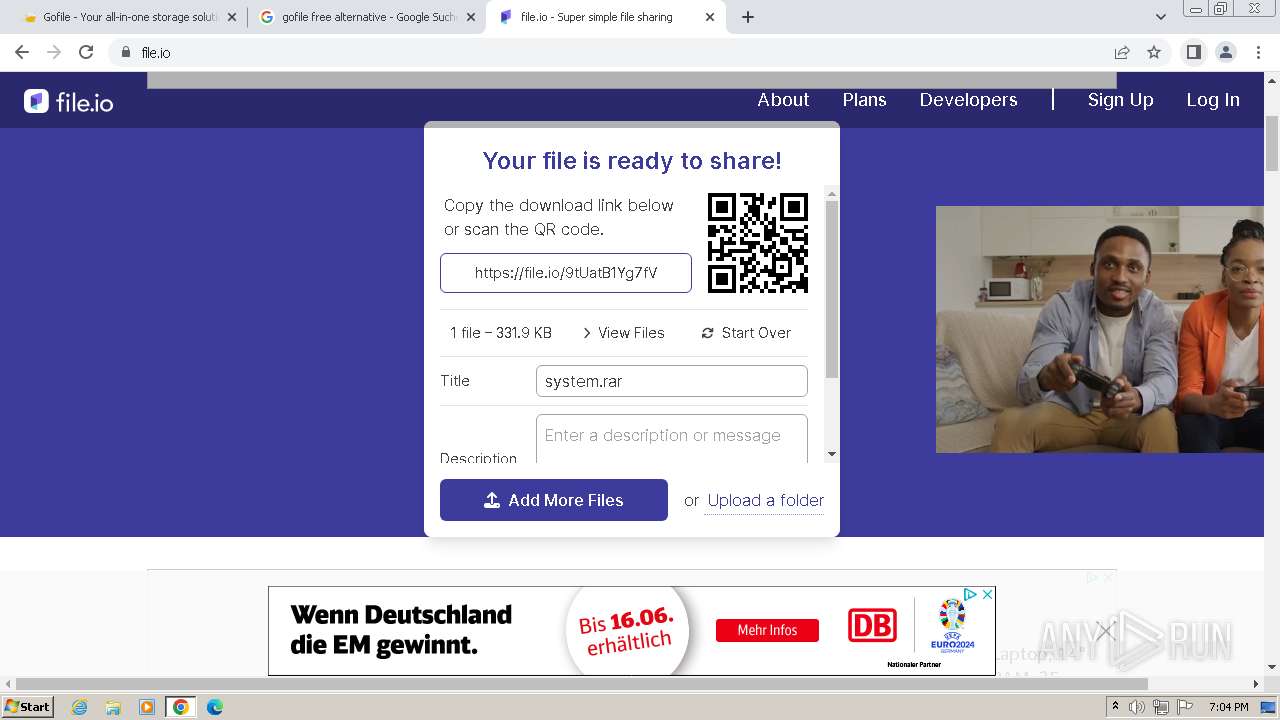Click the file.io logo icon
The width and height of the screenshot is (1280, 720).
(36, 101)
